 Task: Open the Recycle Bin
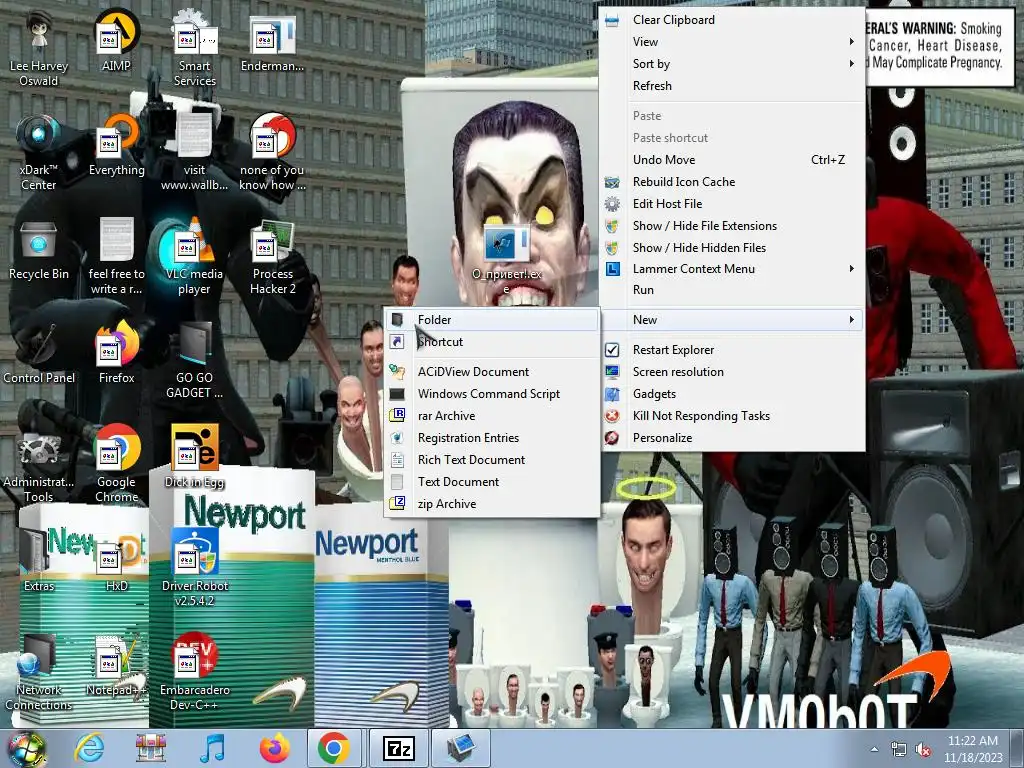(39, 249)
